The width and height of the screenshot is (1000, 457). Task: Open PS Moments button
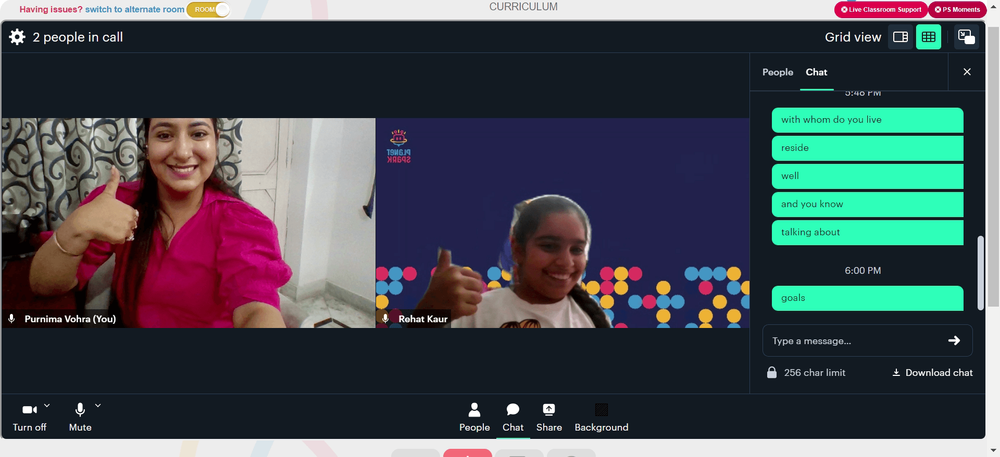(957, 10)
